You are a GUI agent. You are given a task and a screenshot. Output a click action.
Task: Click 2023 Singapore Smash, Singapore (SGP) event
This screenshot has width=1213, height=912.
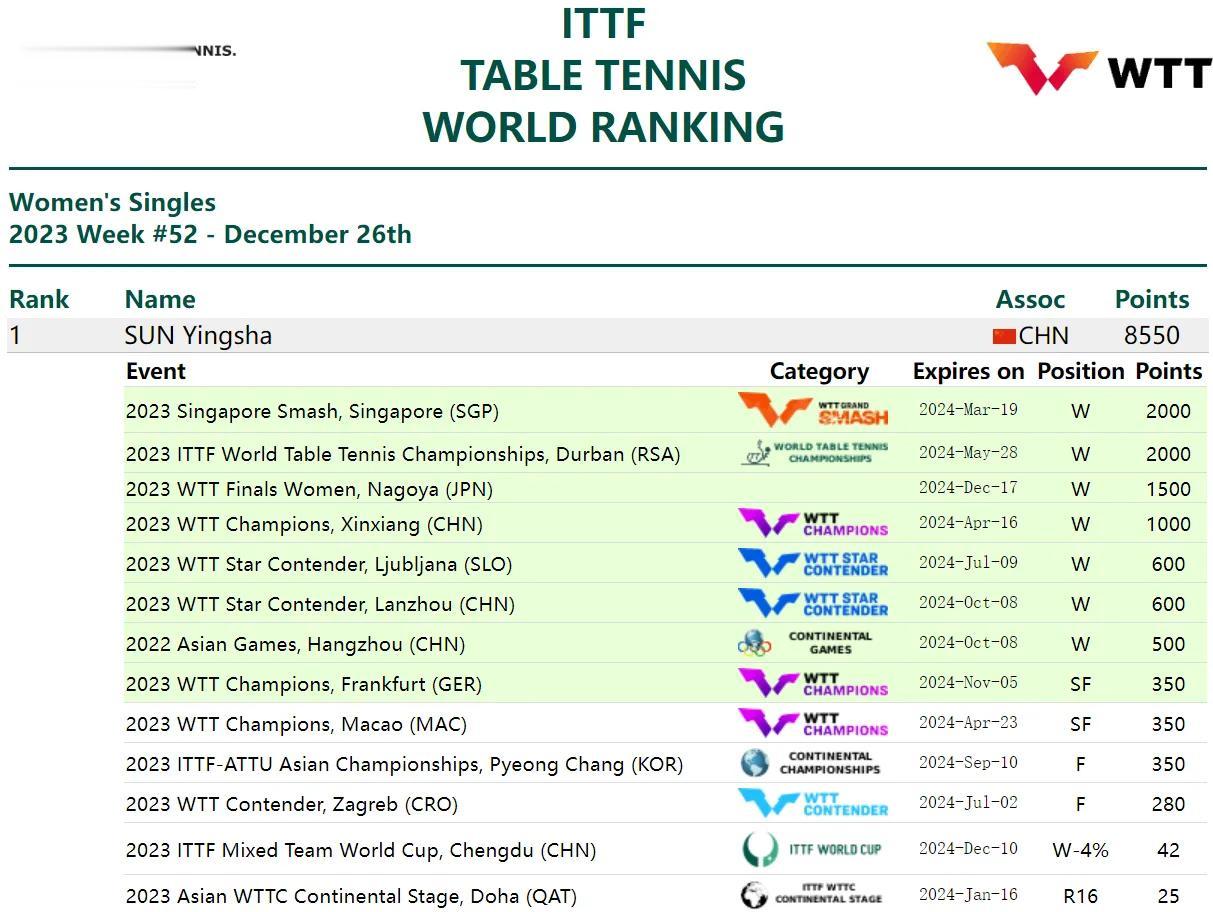[x=312, y=411]
